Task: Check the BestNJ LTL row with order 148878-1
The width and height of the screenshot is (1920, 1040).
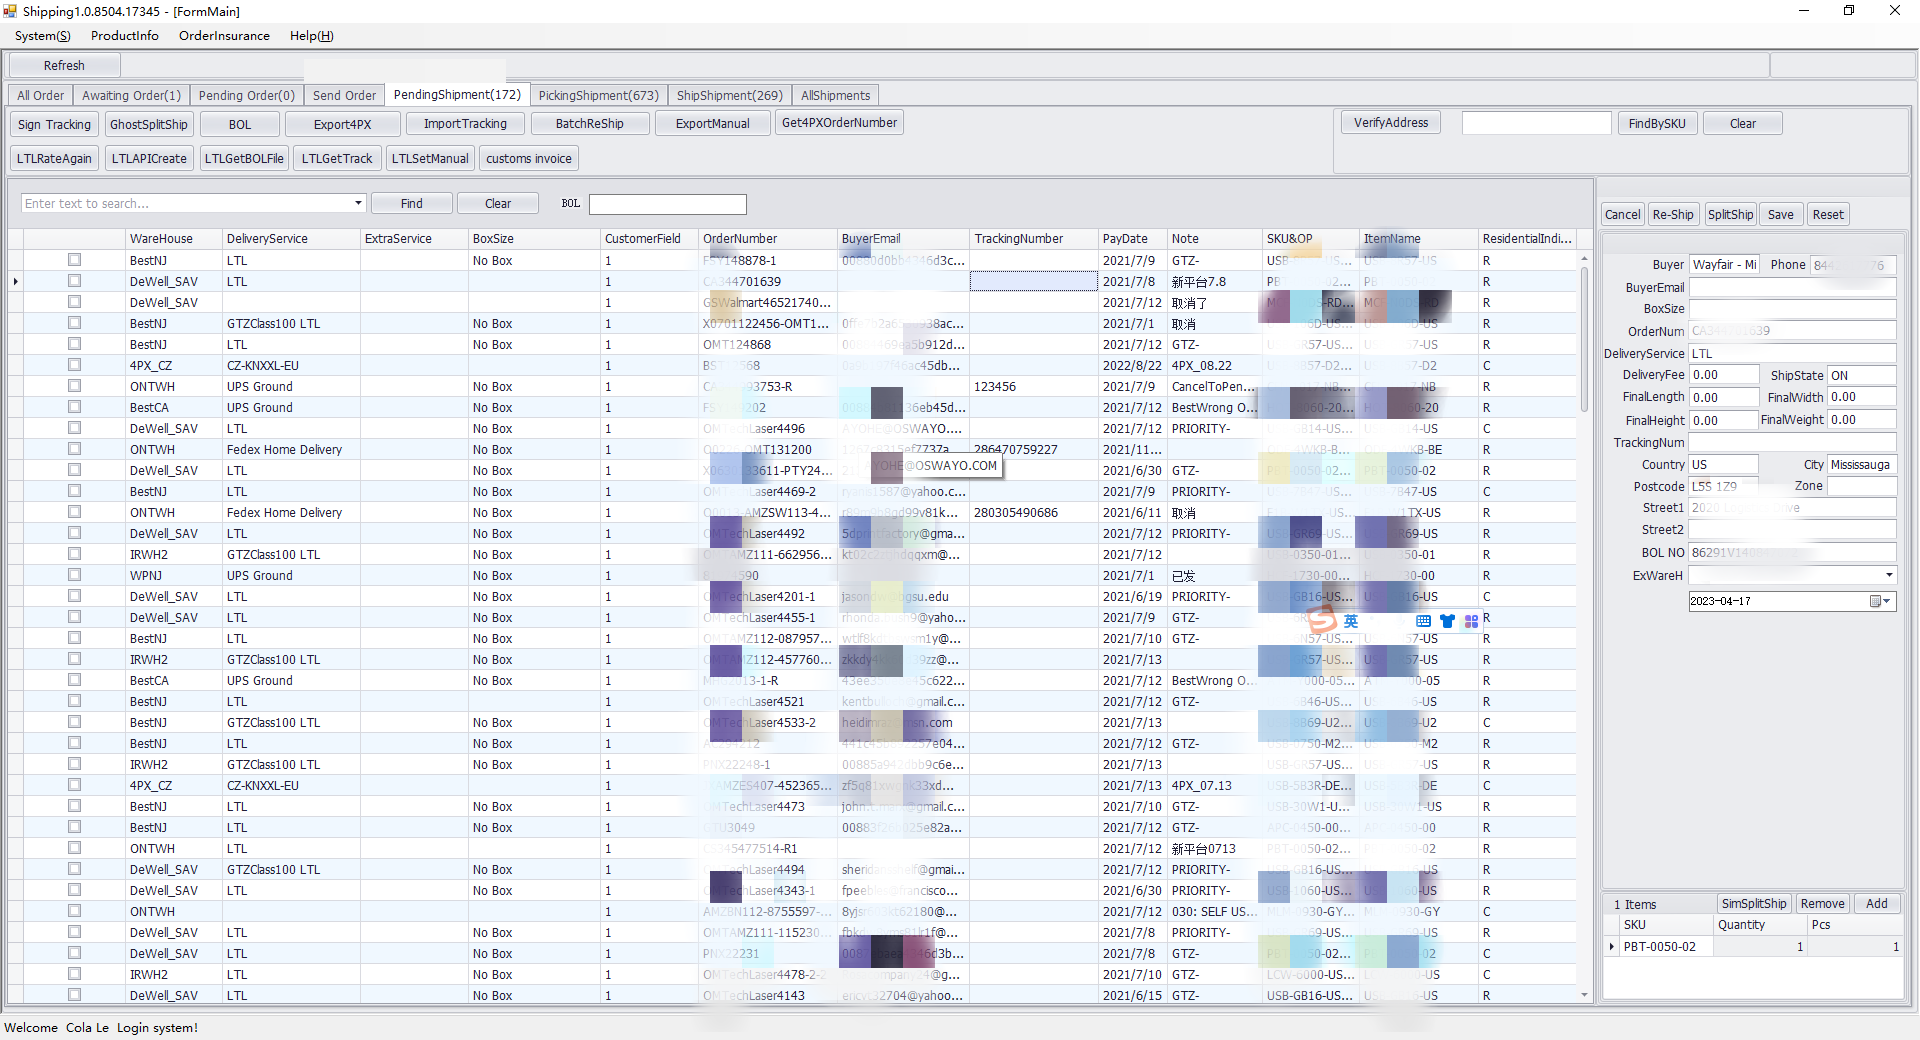Action: point(74,260)
